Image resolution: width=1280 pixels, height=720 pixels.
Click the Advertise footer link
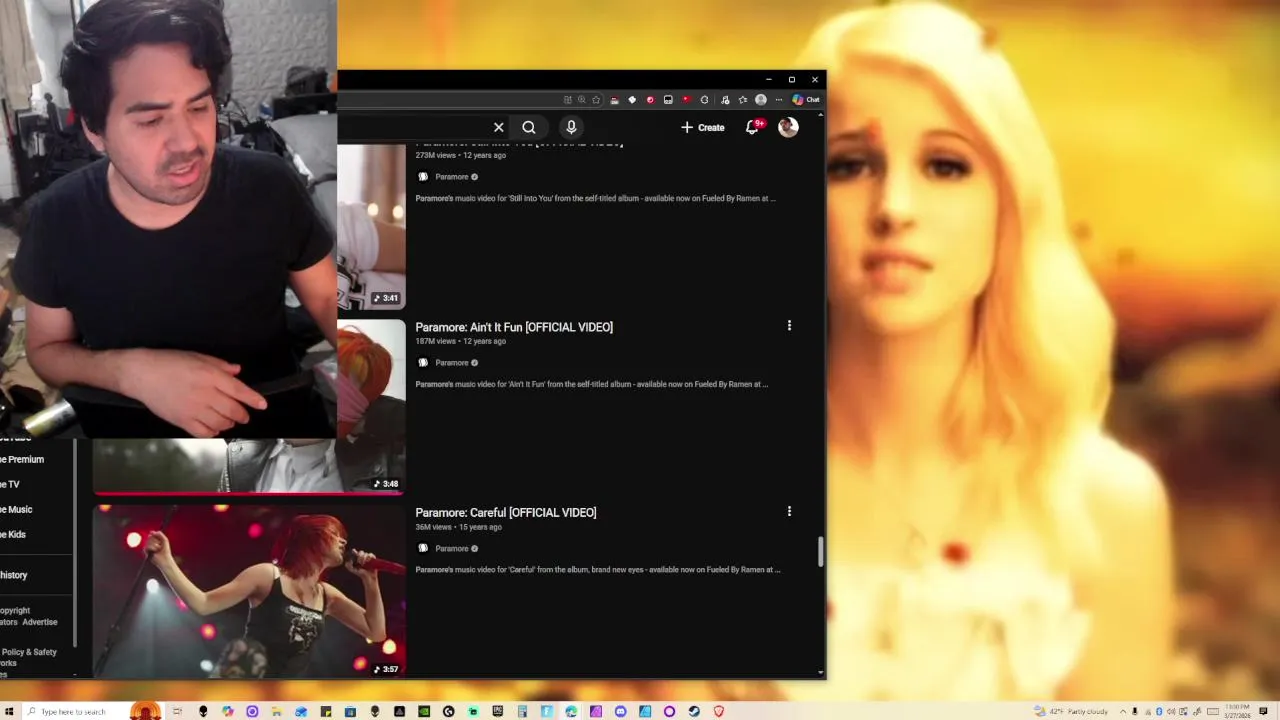40,622
